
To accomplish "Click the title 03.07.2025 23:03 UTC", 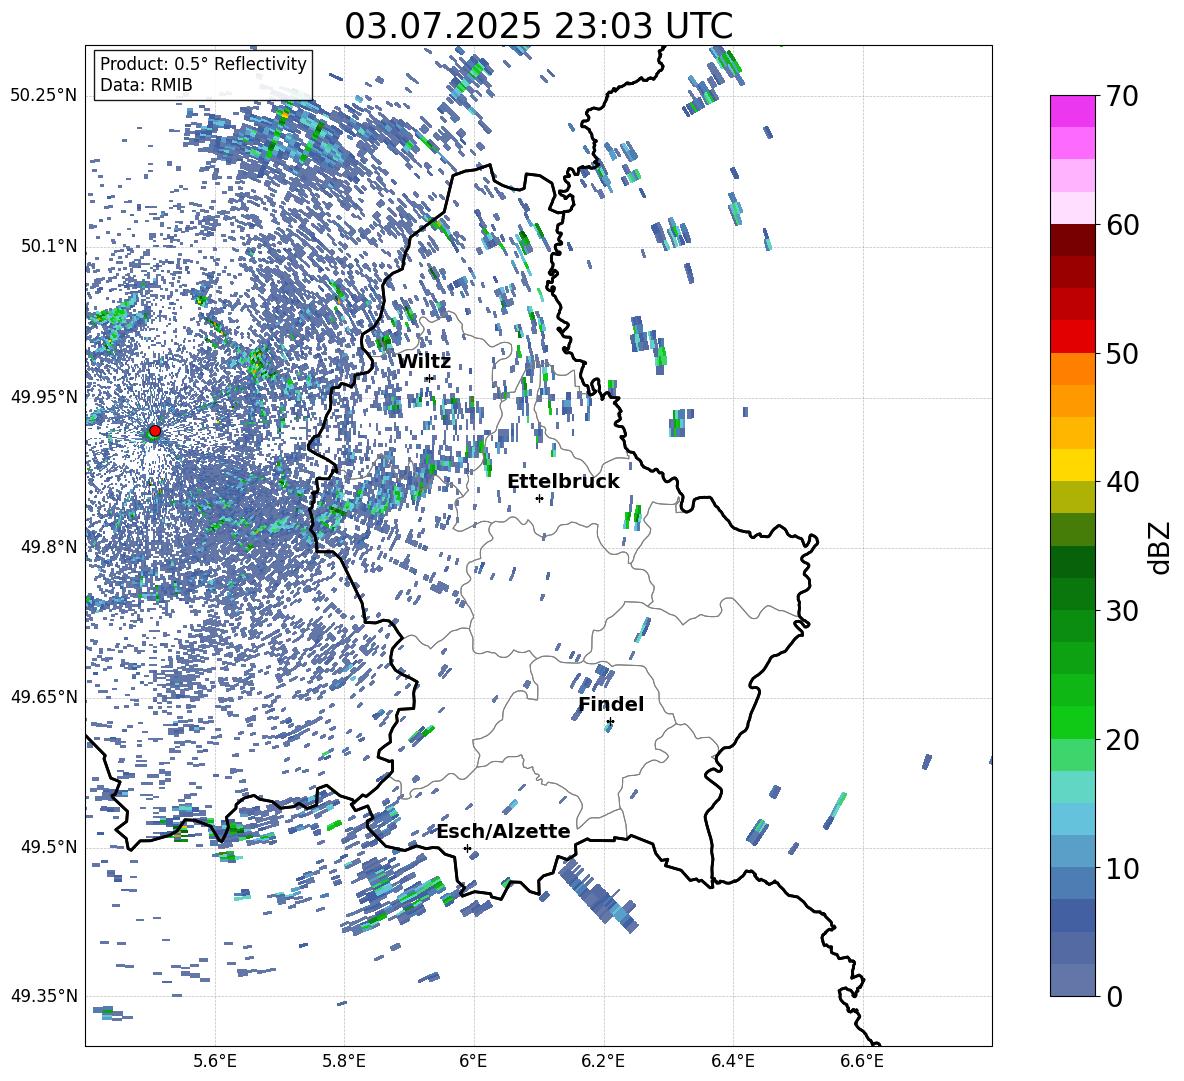I will click(538, 26).
